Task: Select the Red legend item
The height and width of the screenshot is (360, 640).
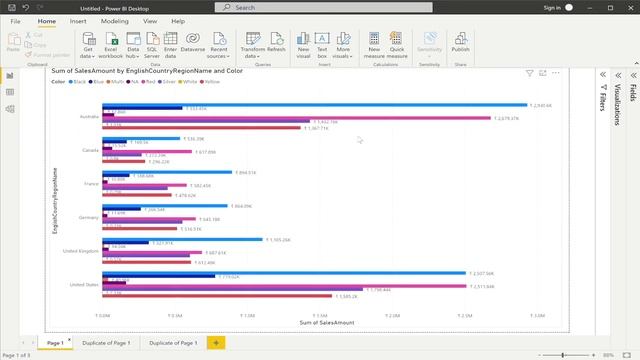Action: coord(149,82)
